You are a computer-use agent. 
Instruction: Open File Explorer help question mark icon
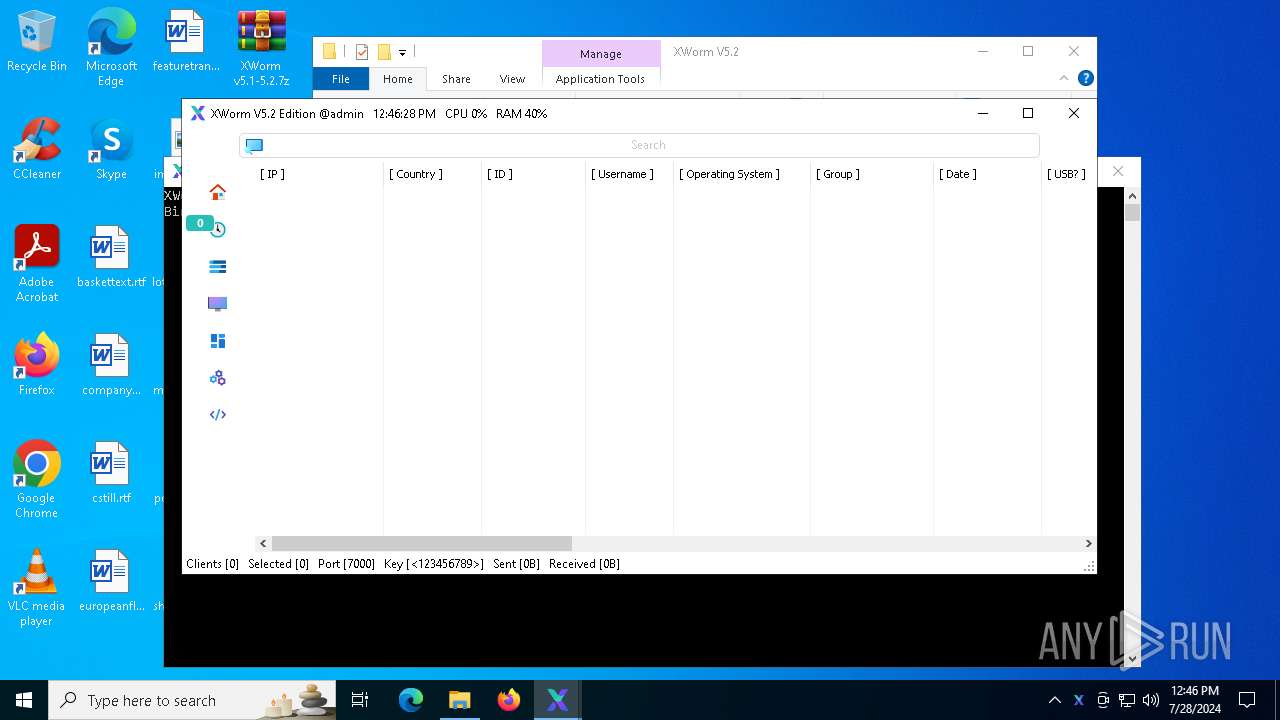1086,78
